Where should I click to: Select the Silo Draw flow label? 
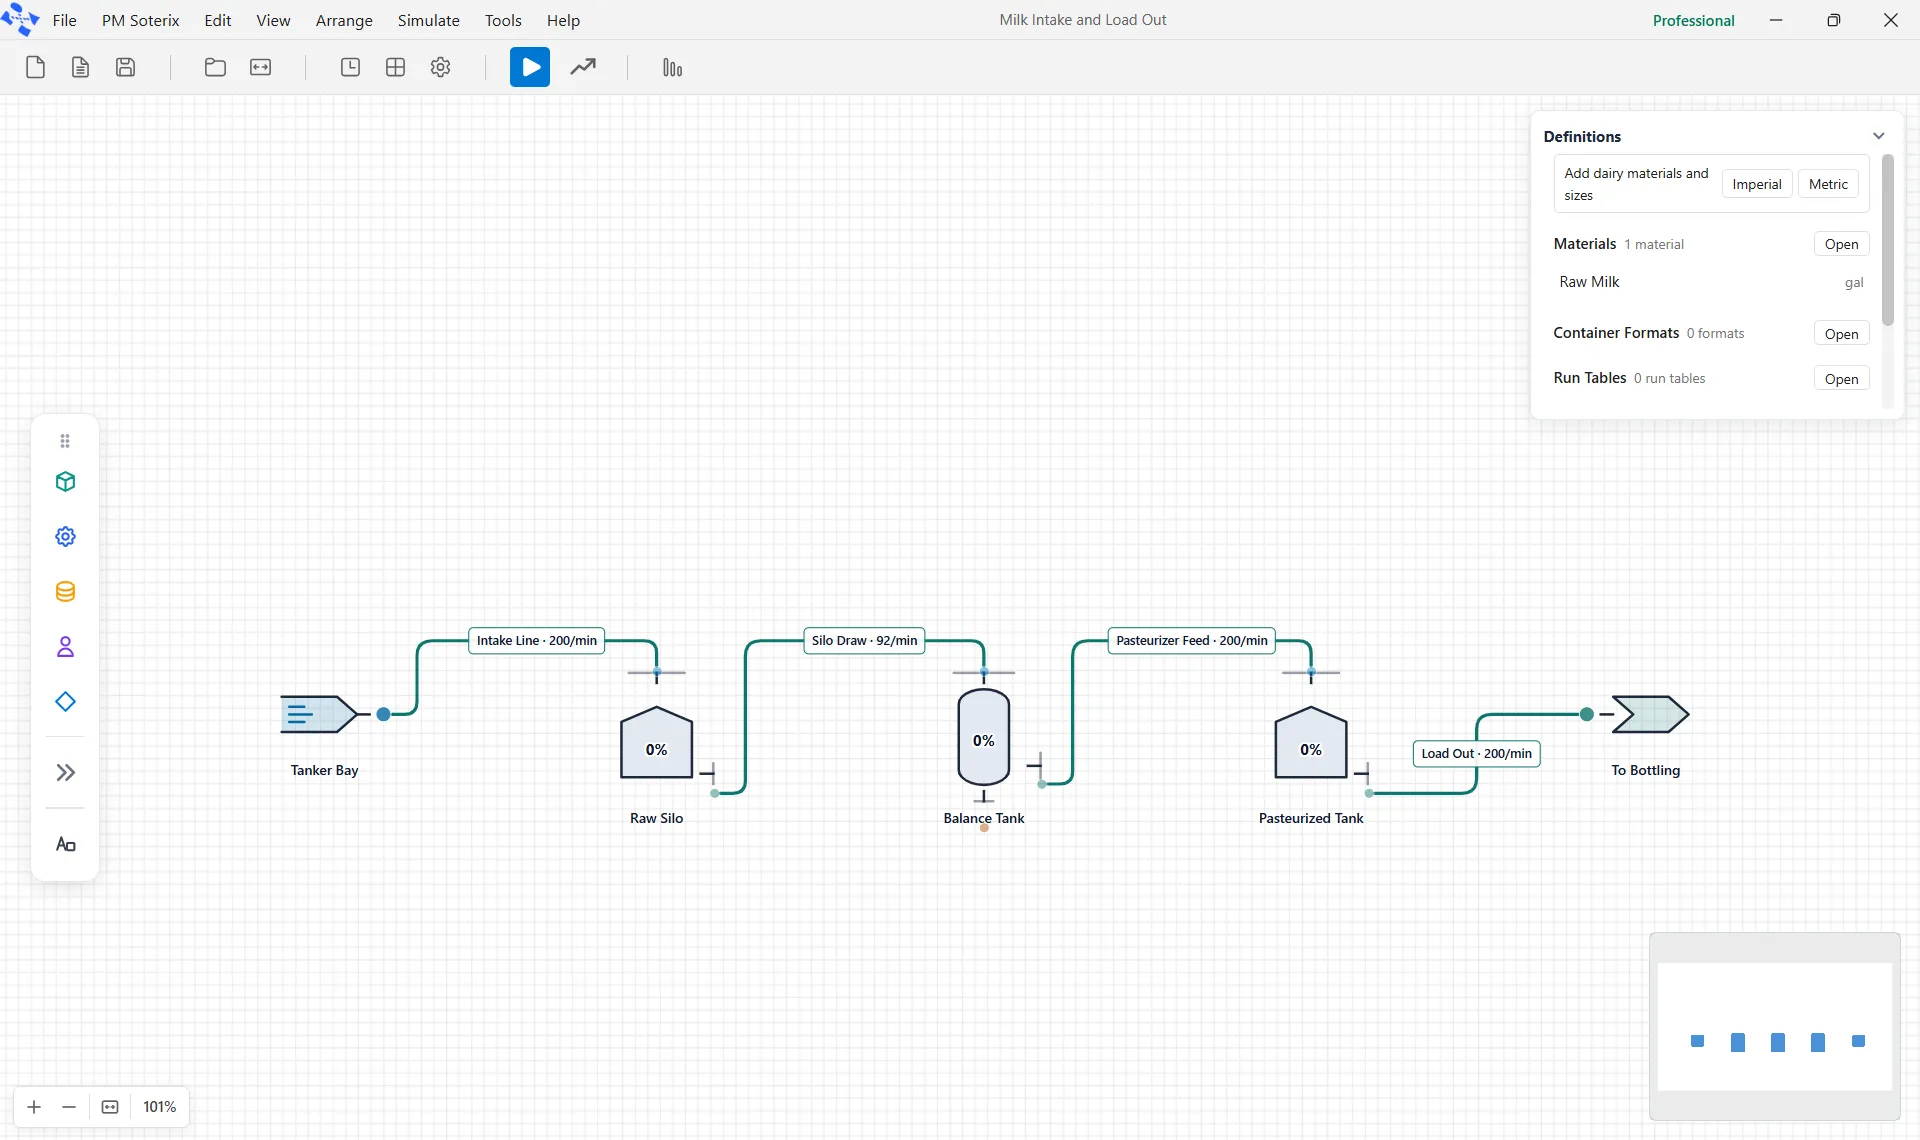(x=864, y=641)
